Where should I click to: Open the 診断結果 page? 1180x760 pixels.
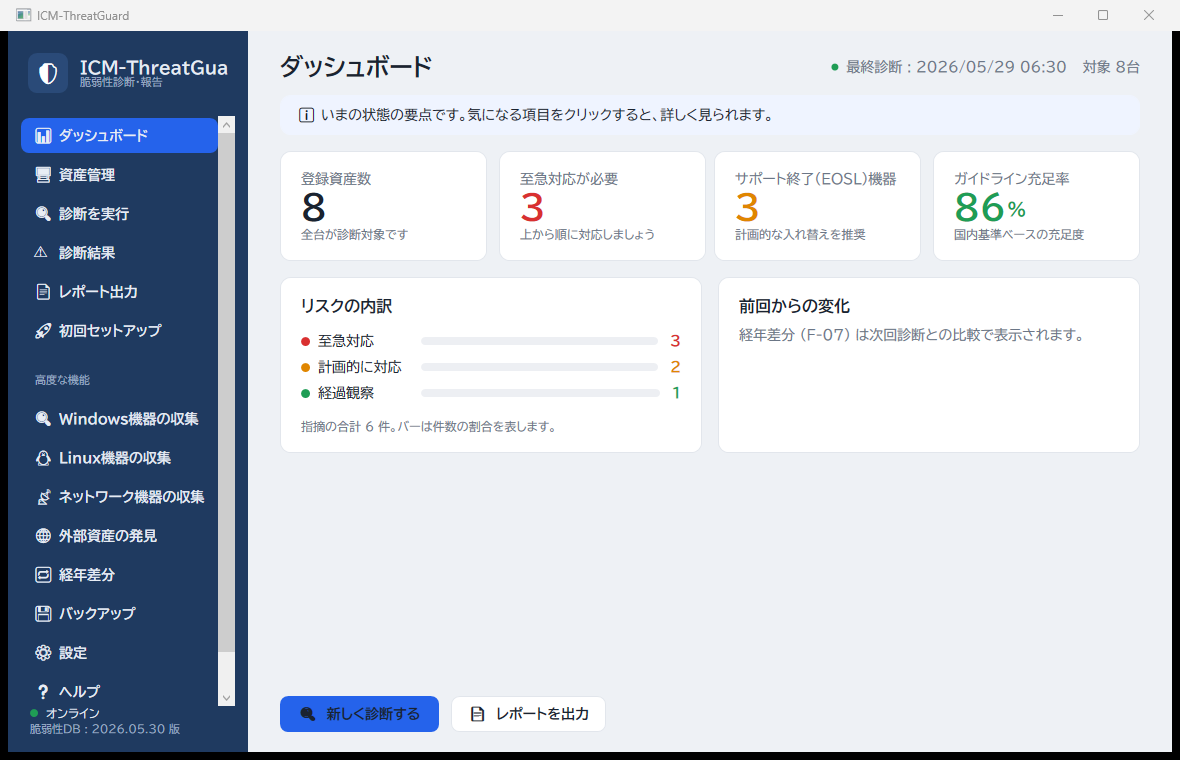tap(119, 253)
